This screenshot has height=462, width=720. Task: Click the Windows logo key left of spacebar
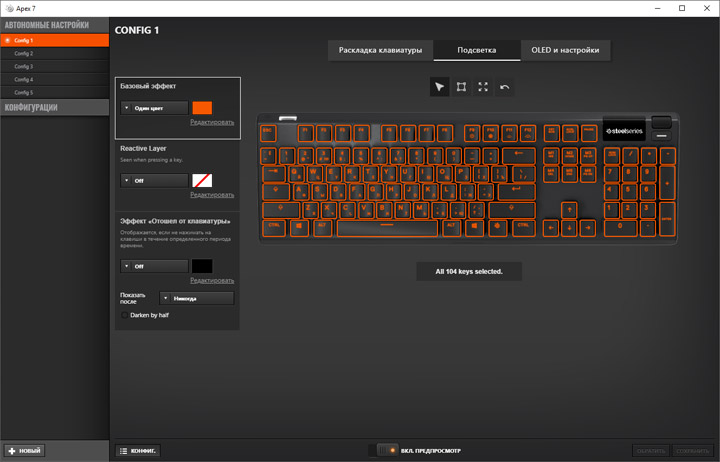point(299,228)
